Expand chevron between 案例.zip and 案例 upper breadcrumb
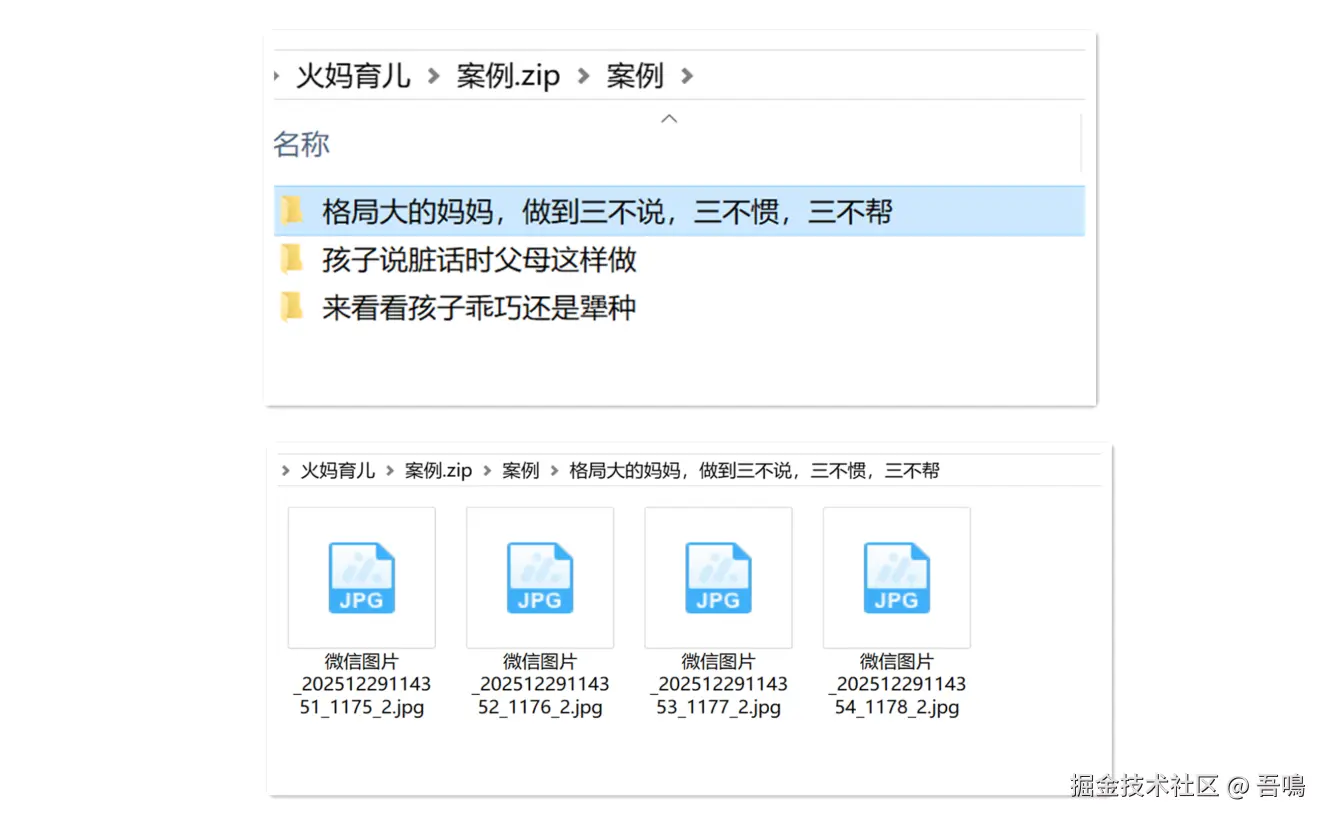 (x=583, y=75)
